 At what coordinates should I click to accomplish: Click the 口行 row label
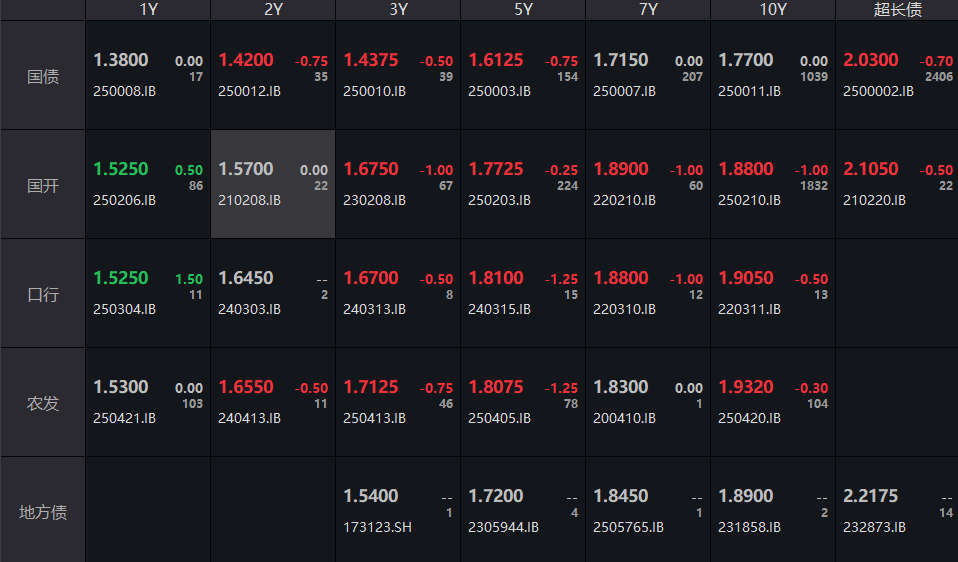43,294
